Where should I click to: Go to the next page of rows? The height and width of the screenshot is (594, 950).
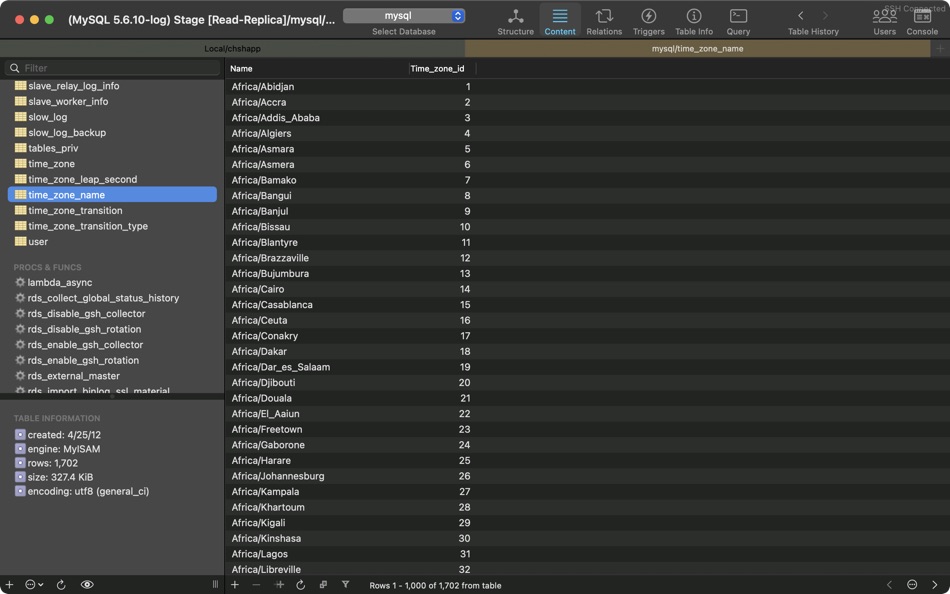[934, 585]
